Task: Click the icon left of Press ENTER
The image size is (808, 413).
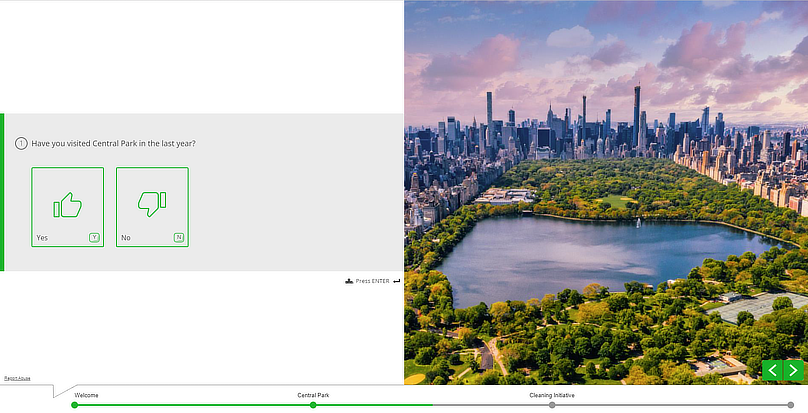Action: point(348,281)
